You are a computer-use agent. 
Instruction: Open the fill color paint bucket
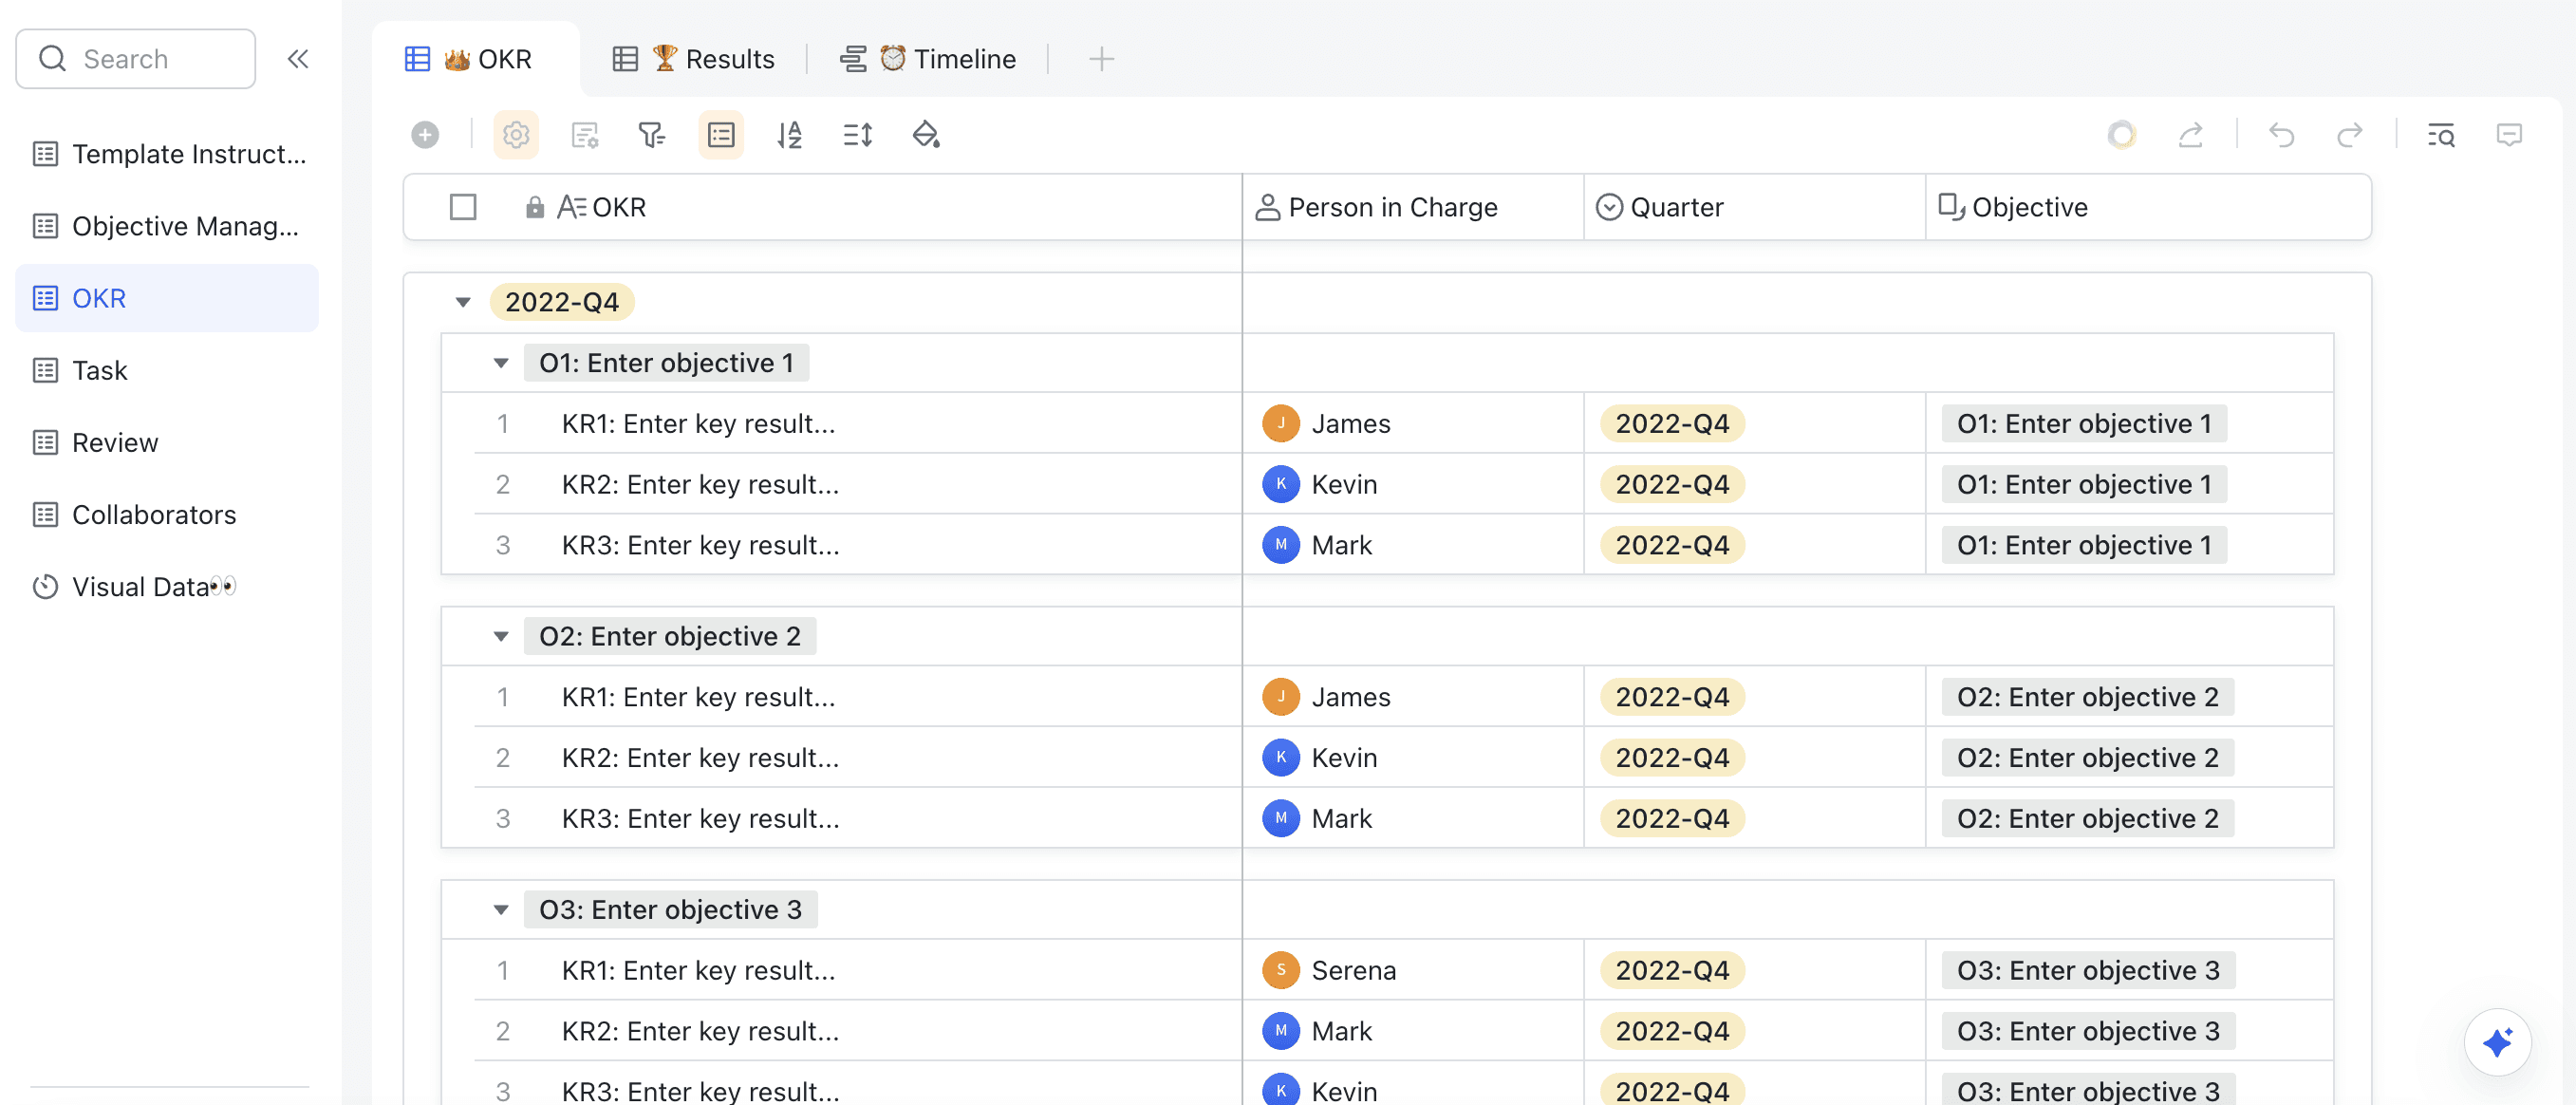[x=925, y=134]
